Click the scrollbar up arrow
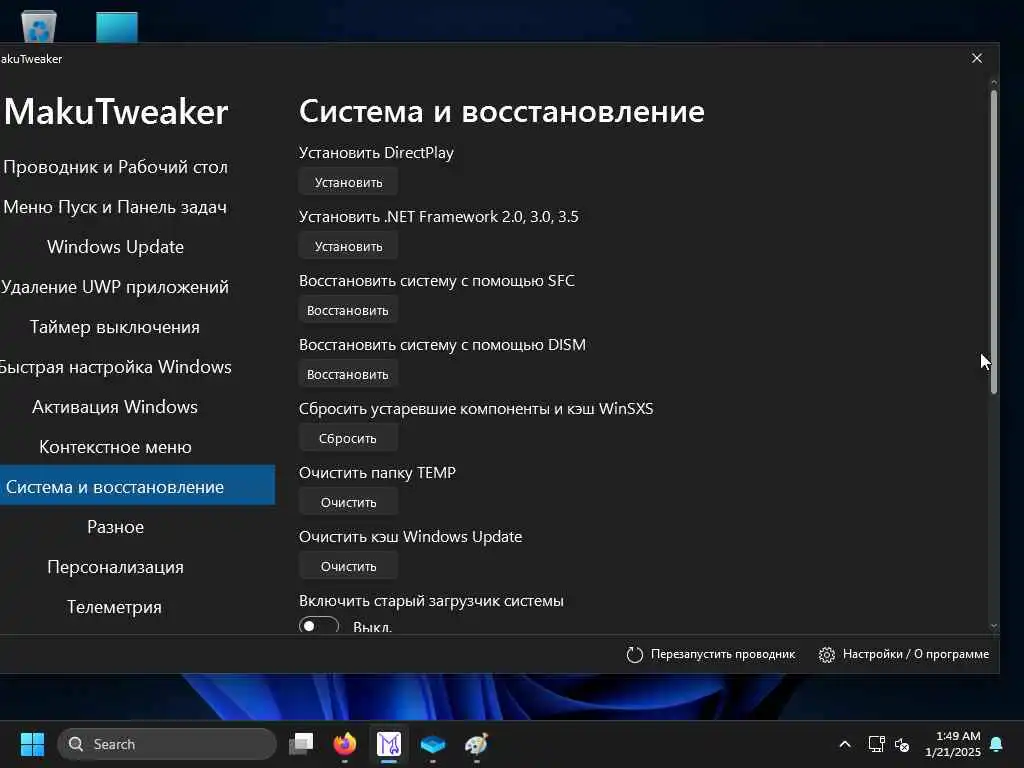 click(994, 83)
